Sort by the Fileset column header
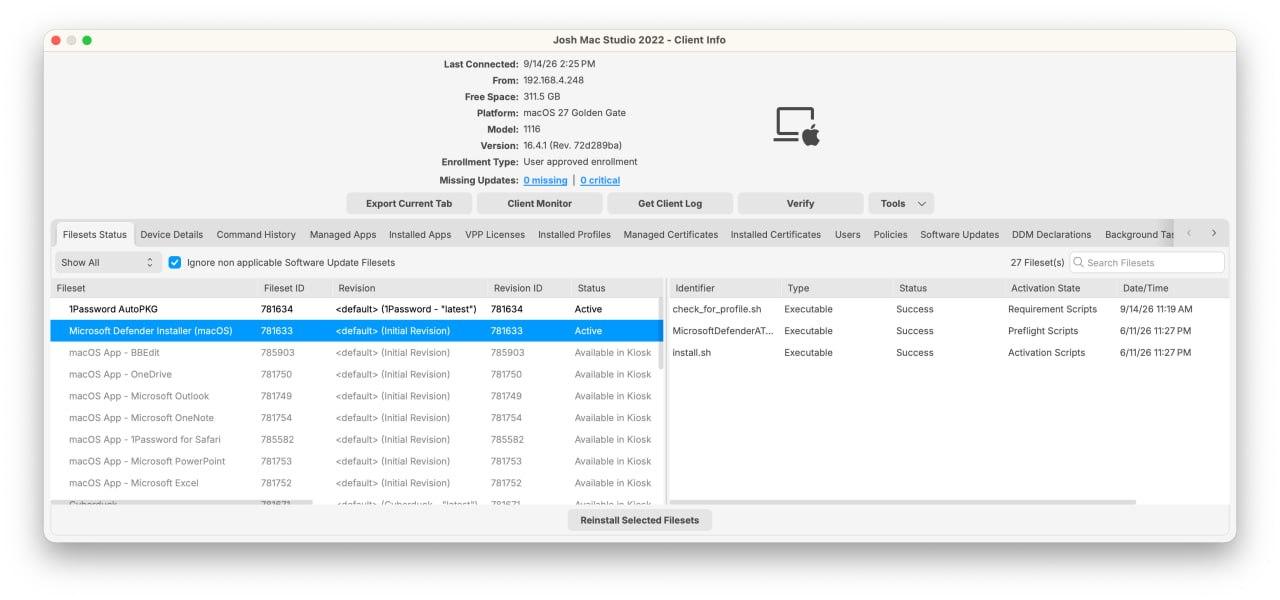Image resolution: width=1280 pixels, height=600 pixels. pyautogui.click(x=154, y=288)
